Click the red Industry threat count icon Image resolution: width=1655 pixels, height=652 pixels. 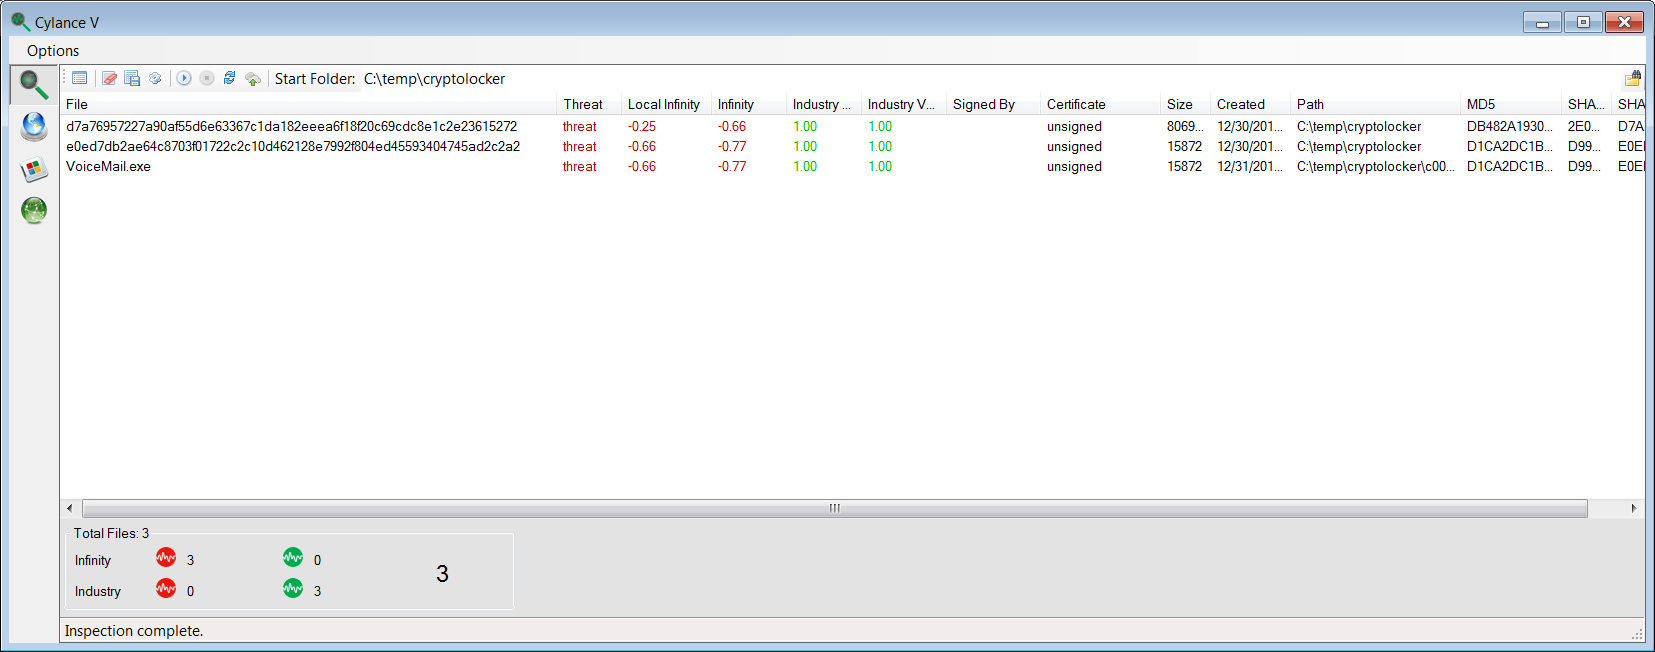166,588
